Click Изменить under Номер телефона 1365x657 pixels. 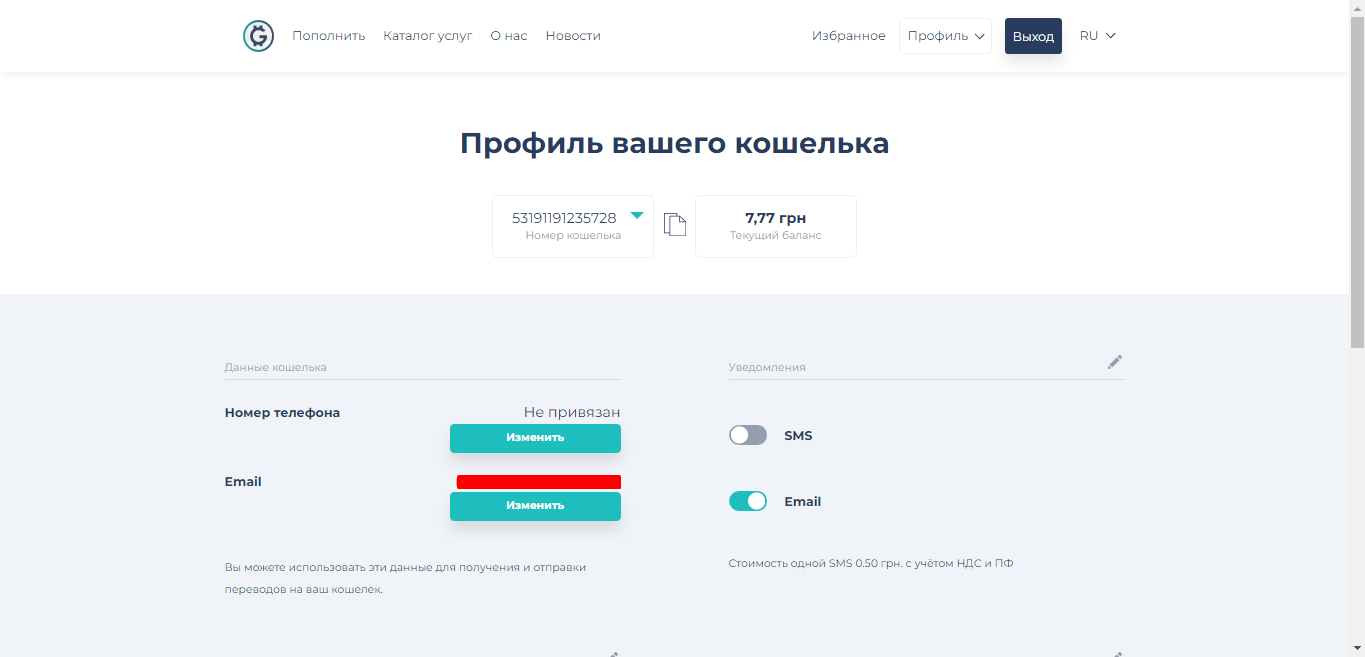[x=535, y=438]
